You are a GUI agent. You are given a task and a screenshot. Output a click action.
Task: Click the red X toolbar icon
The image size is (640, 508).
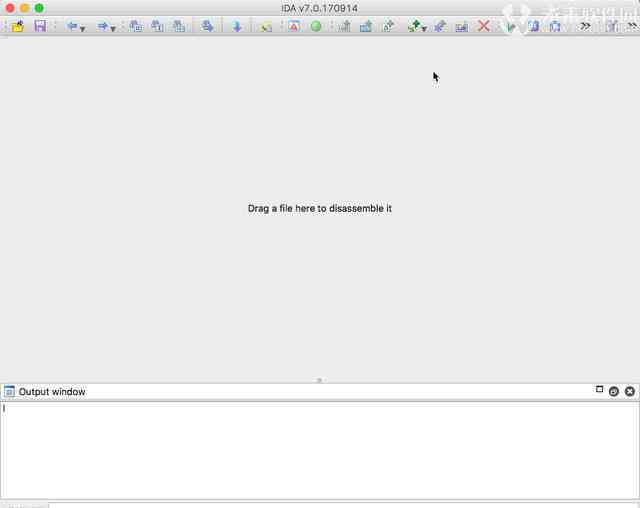click(x=484, y=27)
